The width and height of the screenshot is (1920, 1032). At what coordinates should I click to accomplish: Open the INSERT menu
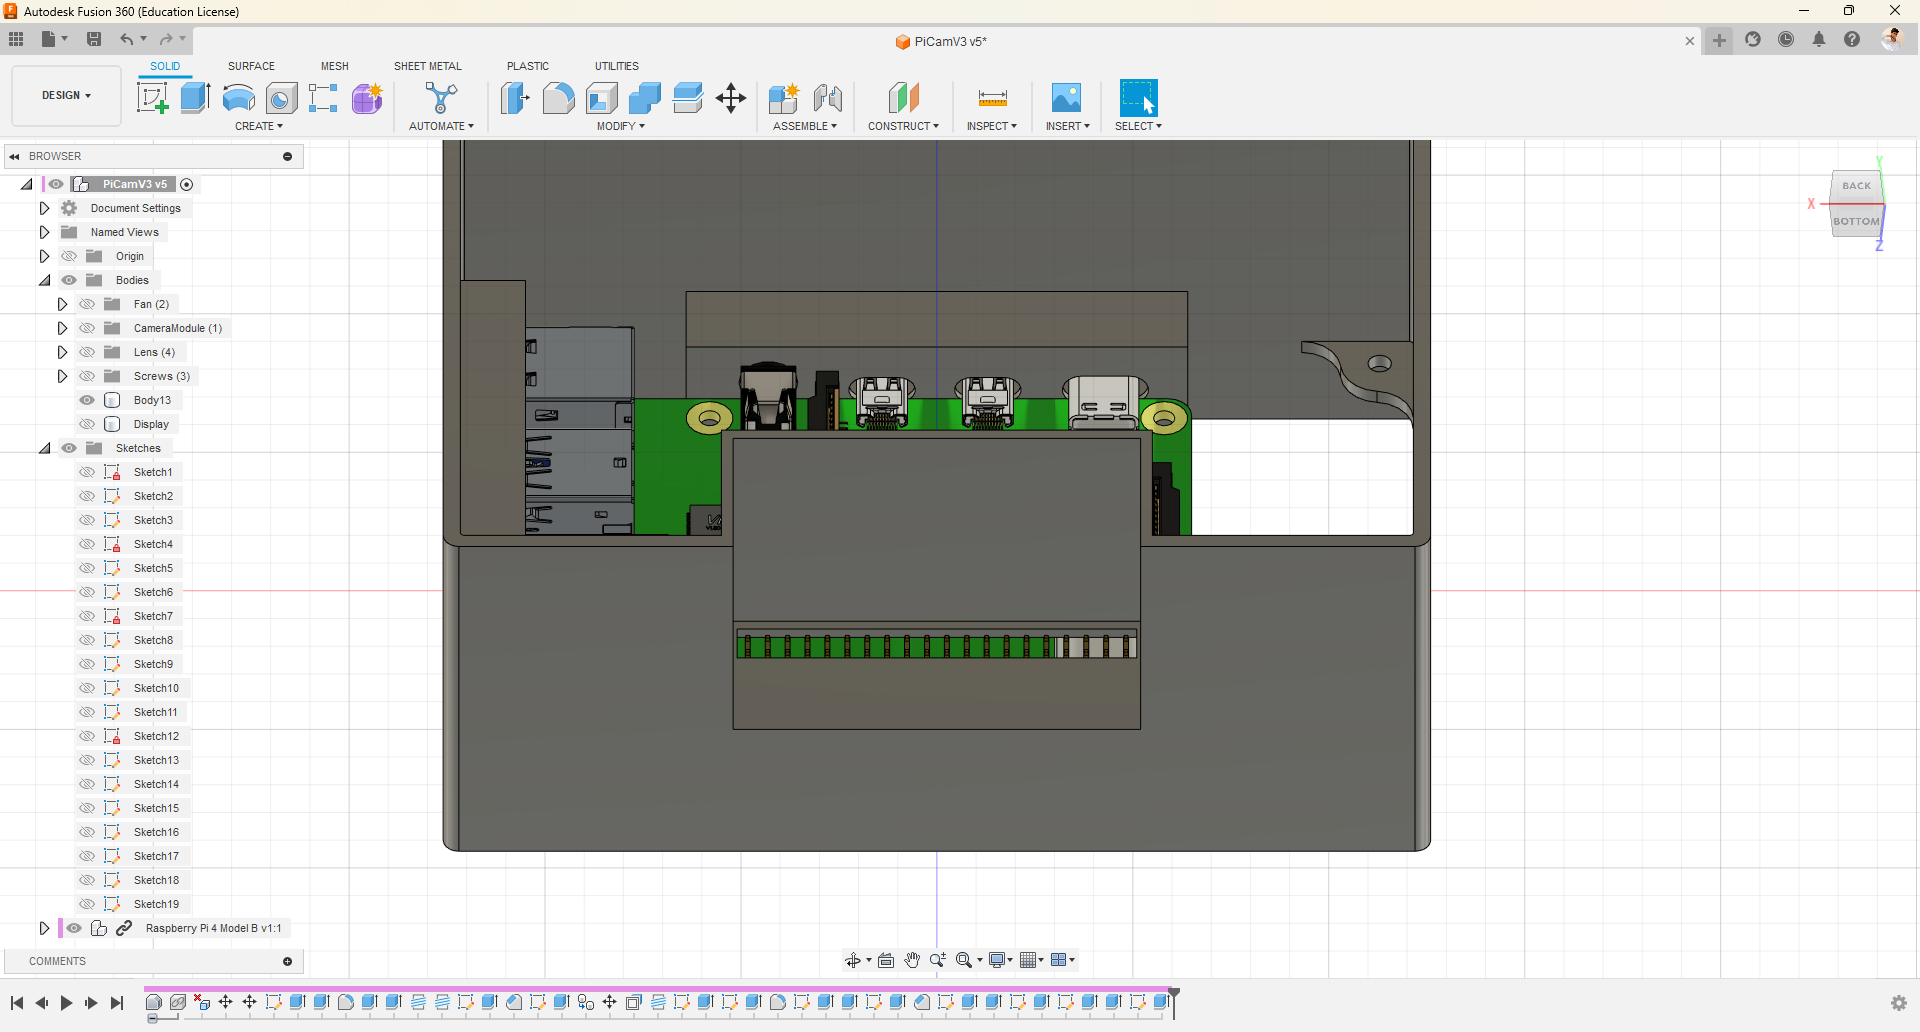tap(1068, 126)
